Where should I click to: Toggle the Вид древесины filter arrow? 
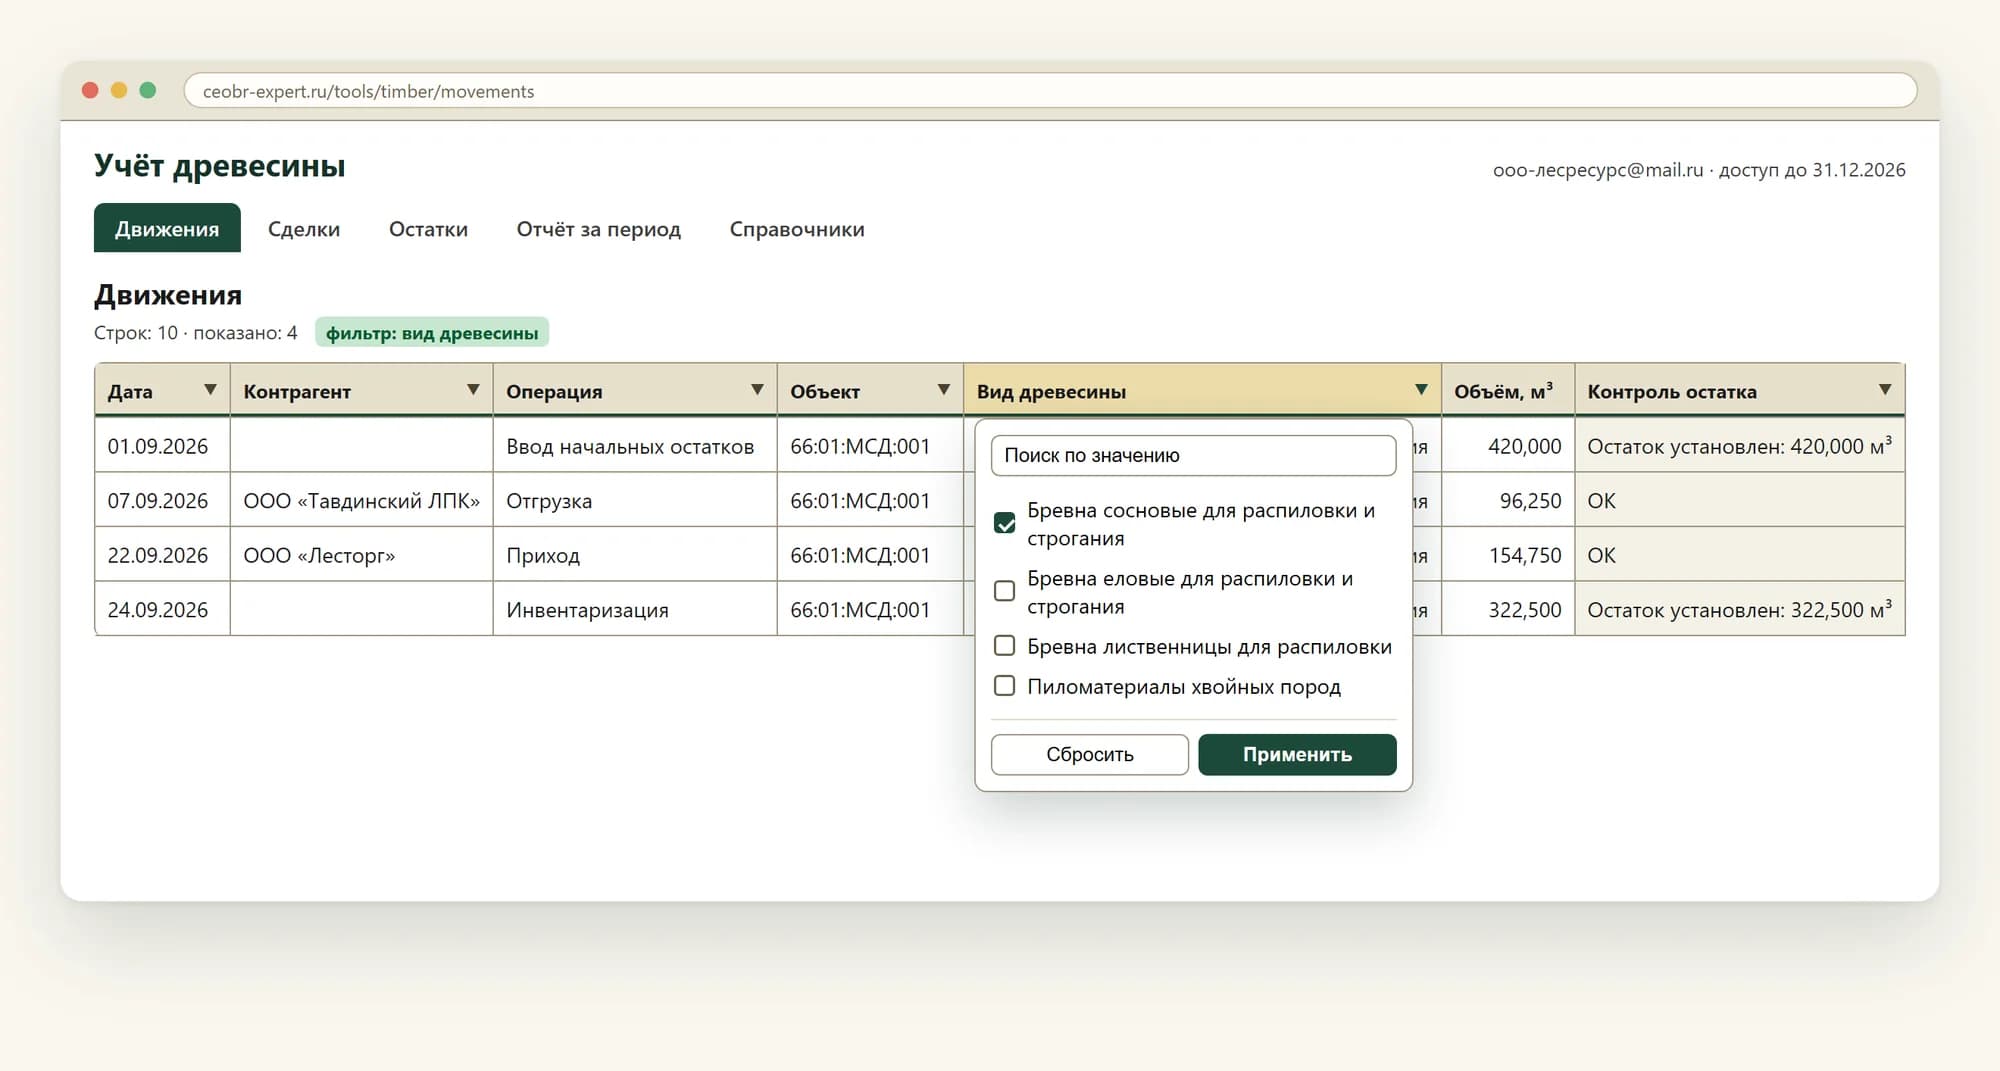point(1421,390)
